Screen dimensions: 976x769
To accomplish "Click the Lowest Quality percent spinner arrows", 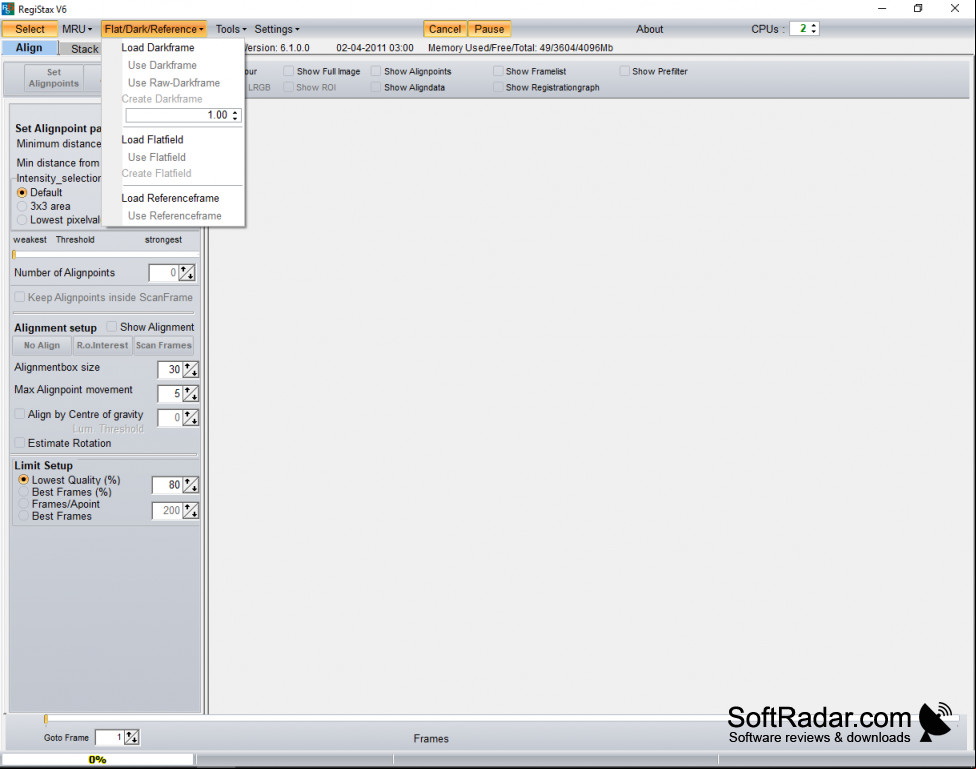I will pos(190,484).
